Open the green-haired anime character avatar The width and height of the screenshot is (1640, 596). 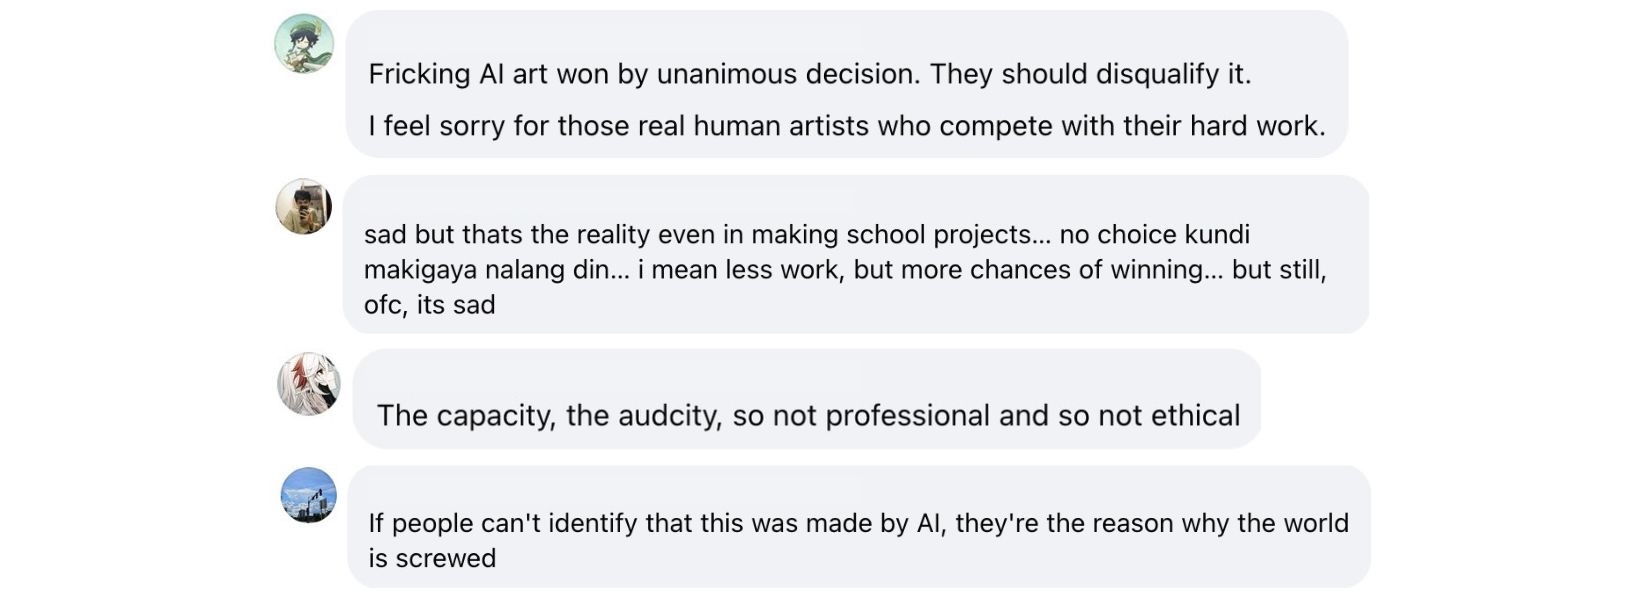[304, 43]
